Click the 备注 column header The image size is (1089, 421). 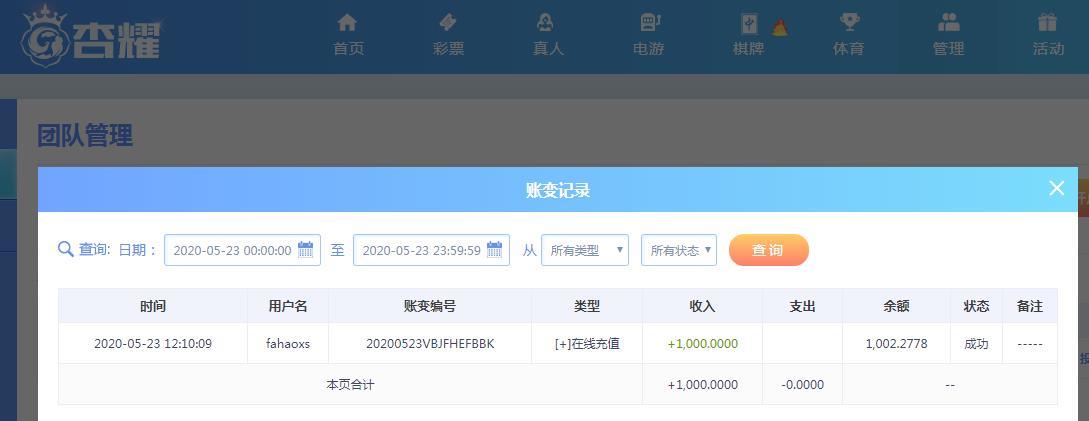[x=1030, y=306]
